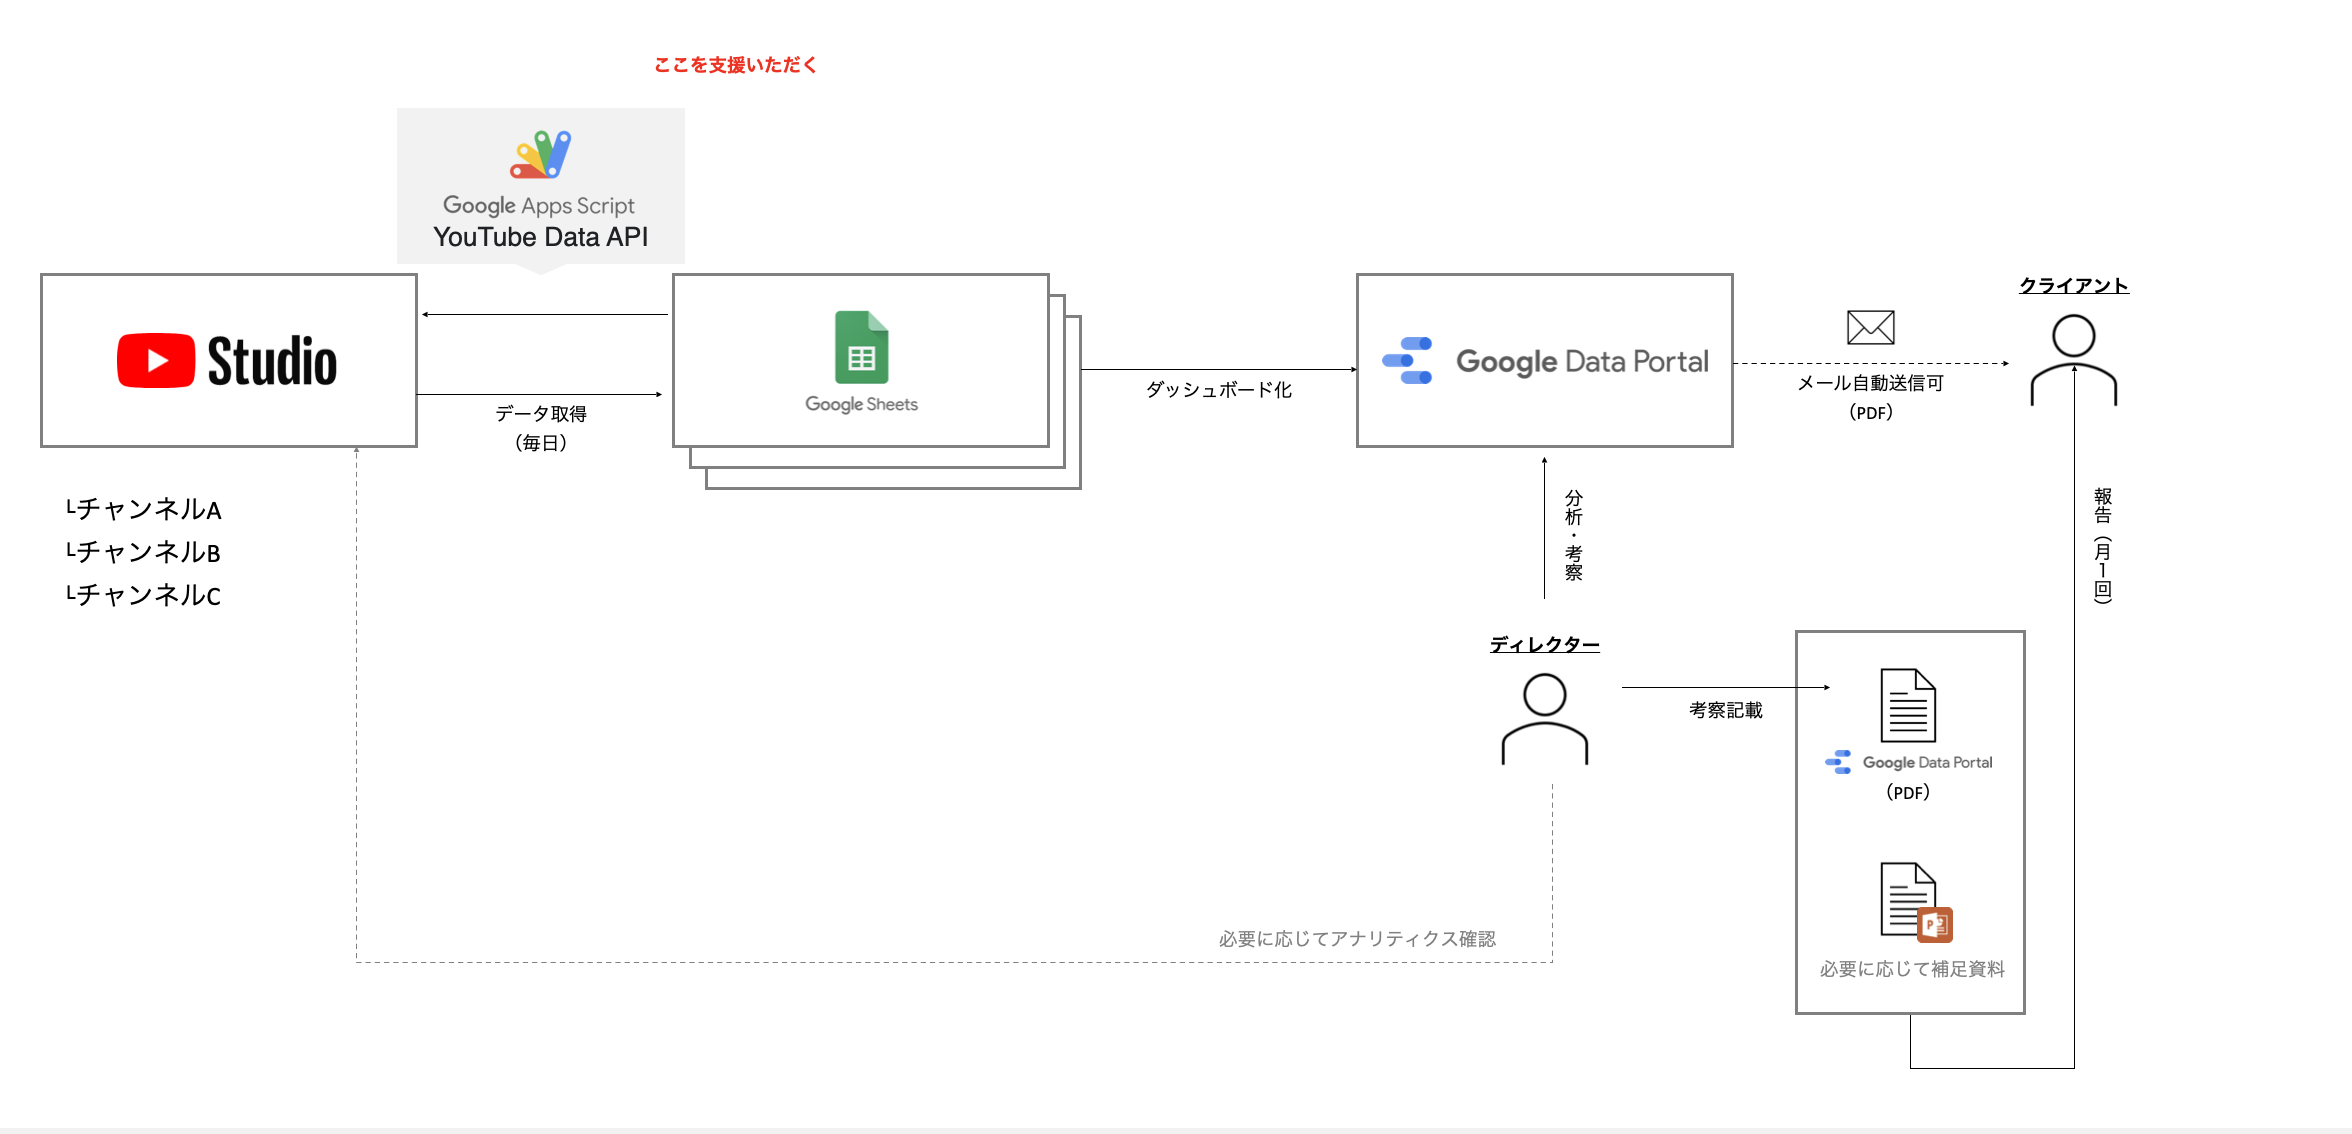Select the ダッシュボード化 arrow label
The height and width of the screenshot is (1134, 2352).
[x=1218, y=390]
